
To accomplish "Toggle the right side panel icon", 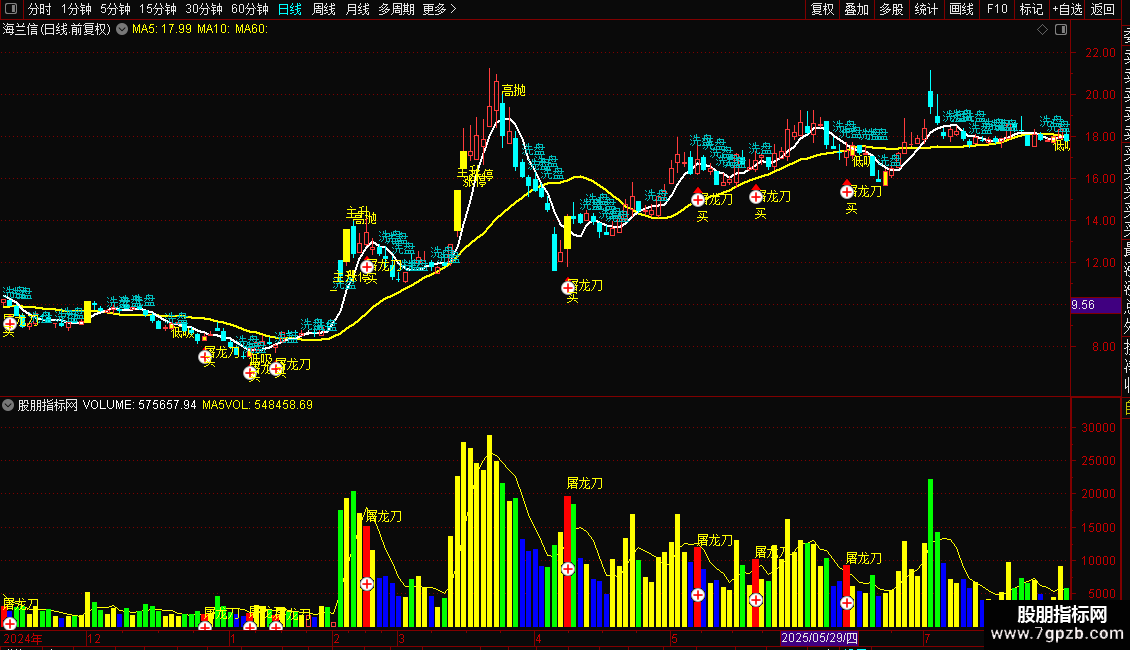I will (1061, 30).
